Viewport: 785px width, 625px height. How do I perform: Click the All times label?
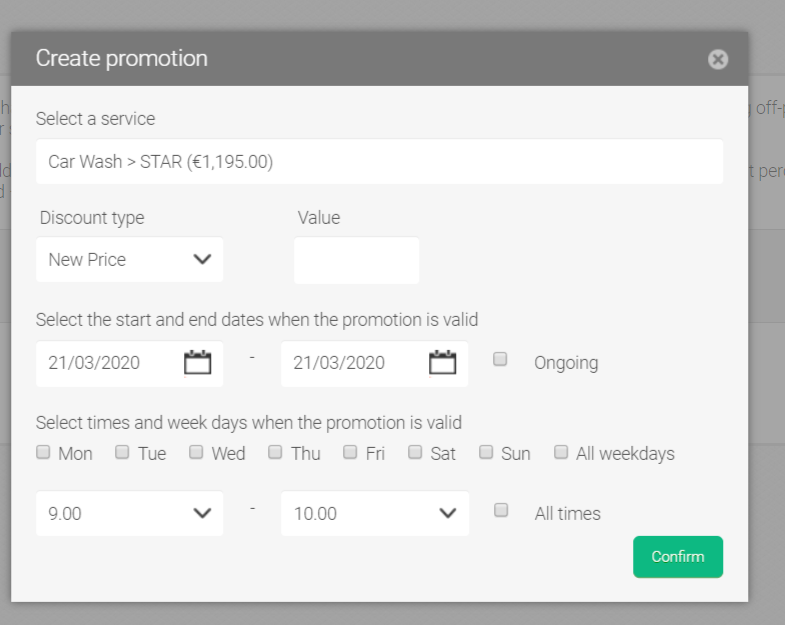(x=567, y=513)
